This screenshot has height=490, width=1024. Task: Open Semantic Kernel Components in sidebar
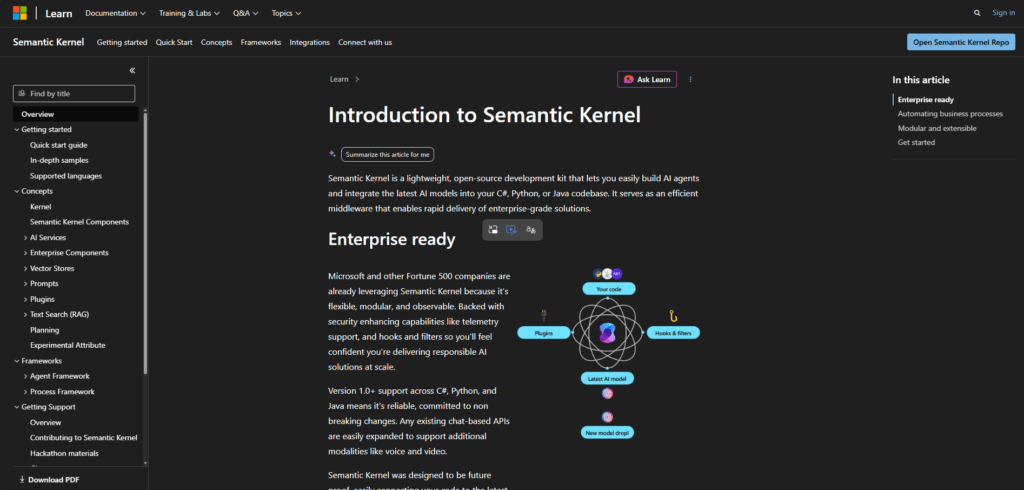click(x=80, y=222)
